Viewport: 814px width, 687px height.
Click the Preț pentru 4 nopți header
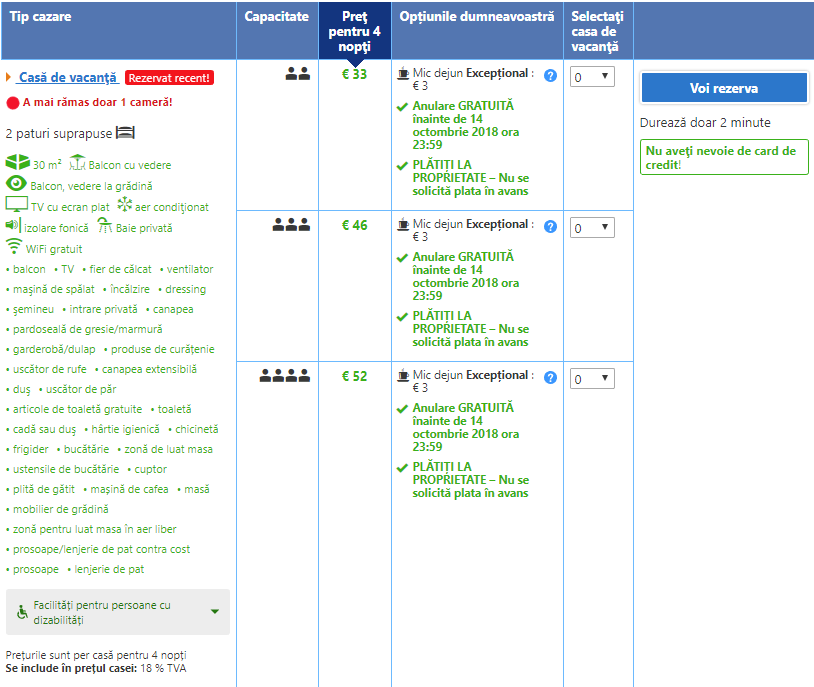[355, 32]
